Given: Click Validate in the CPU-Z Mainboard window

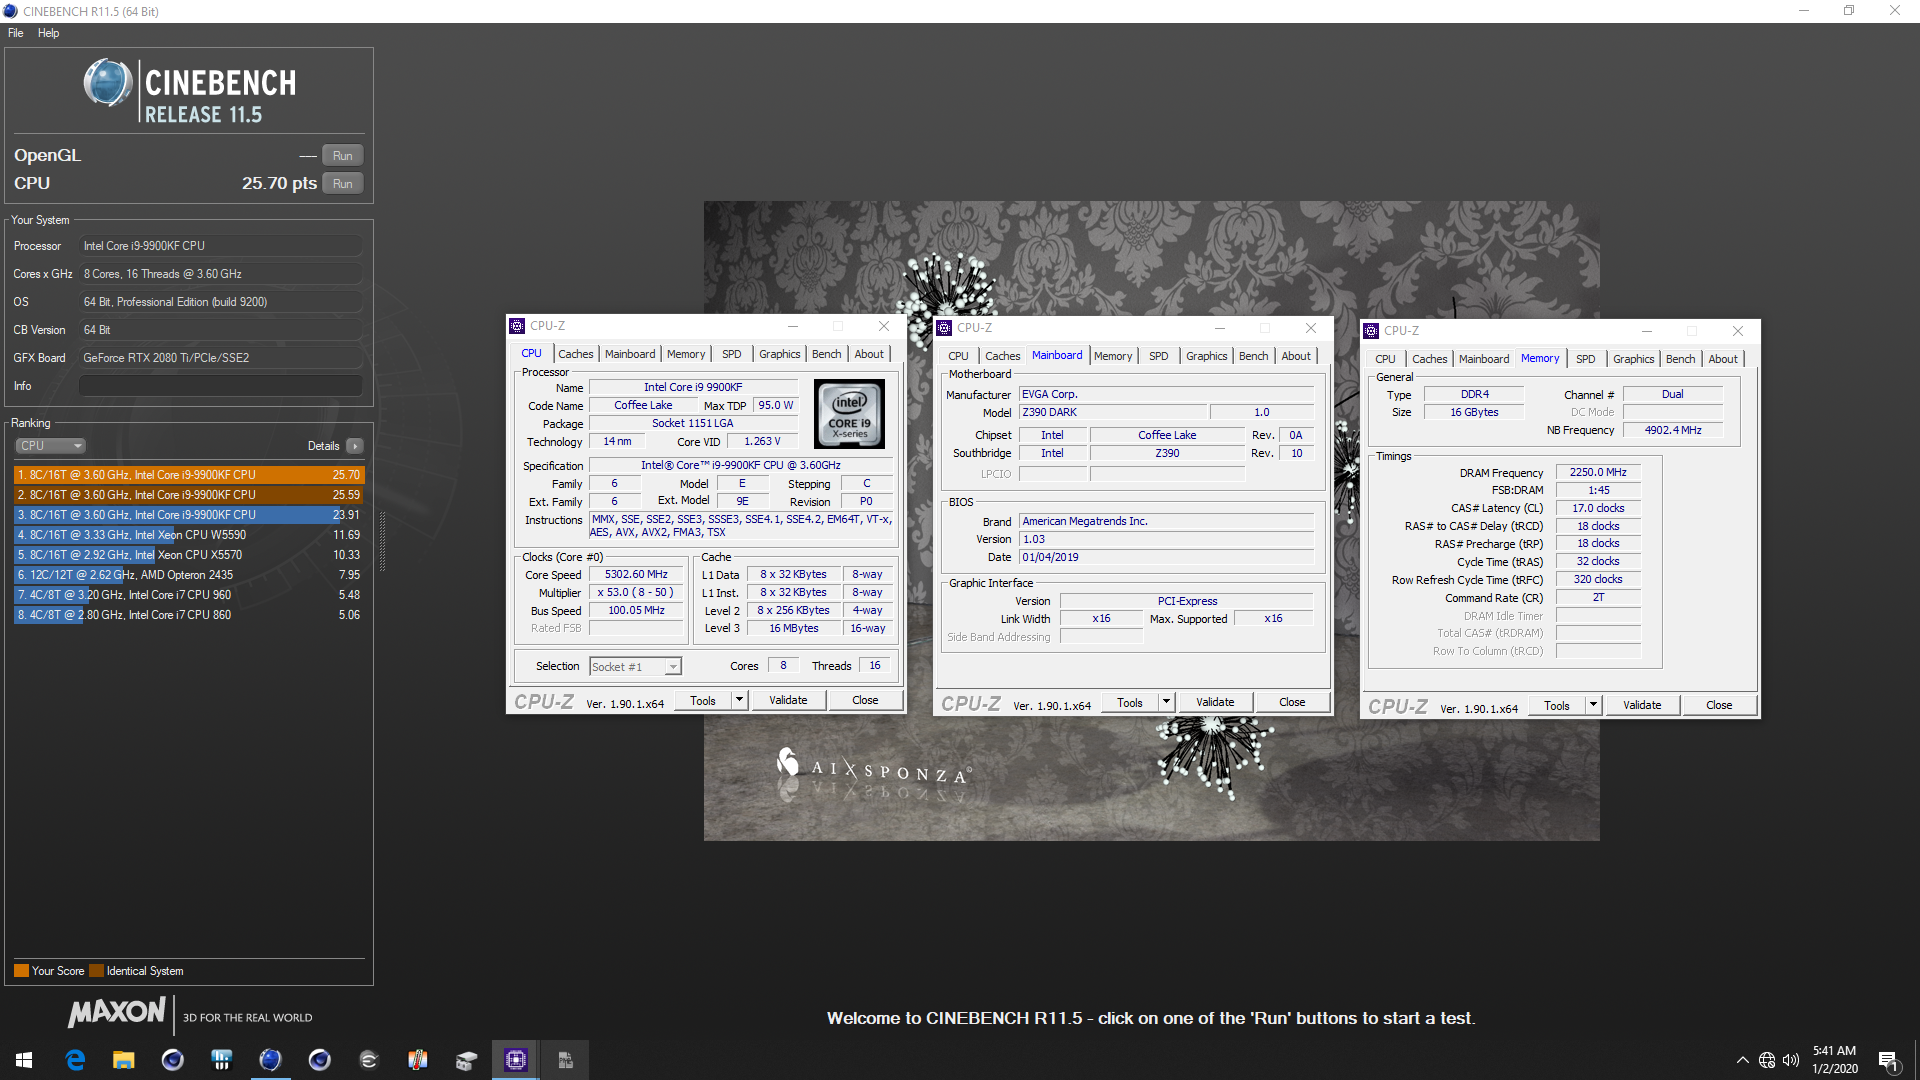Looking at the screenshot, I should [1215, 703].
